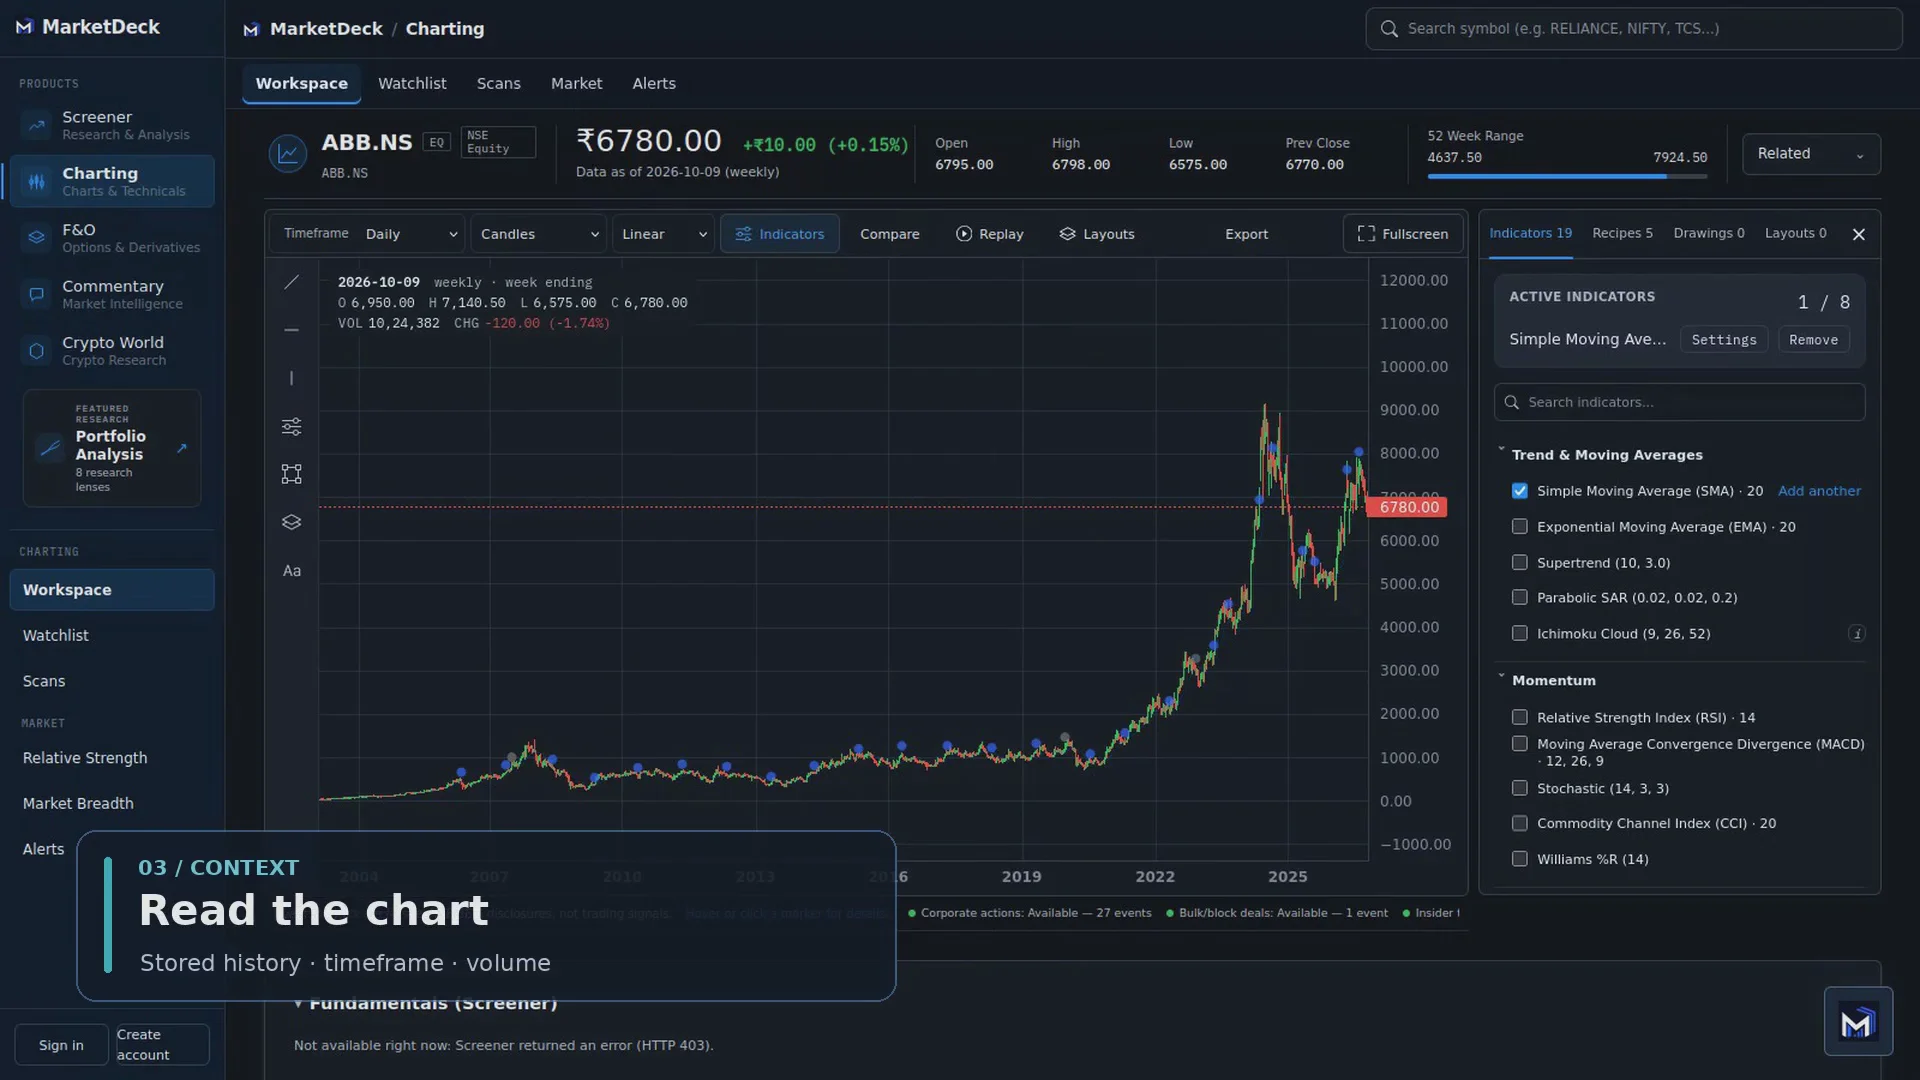Uncheck Simple Moving Average (SMA) indicator
Image resolution: width=1920 pixels, height=1080 pixels.
(1519, 491)
